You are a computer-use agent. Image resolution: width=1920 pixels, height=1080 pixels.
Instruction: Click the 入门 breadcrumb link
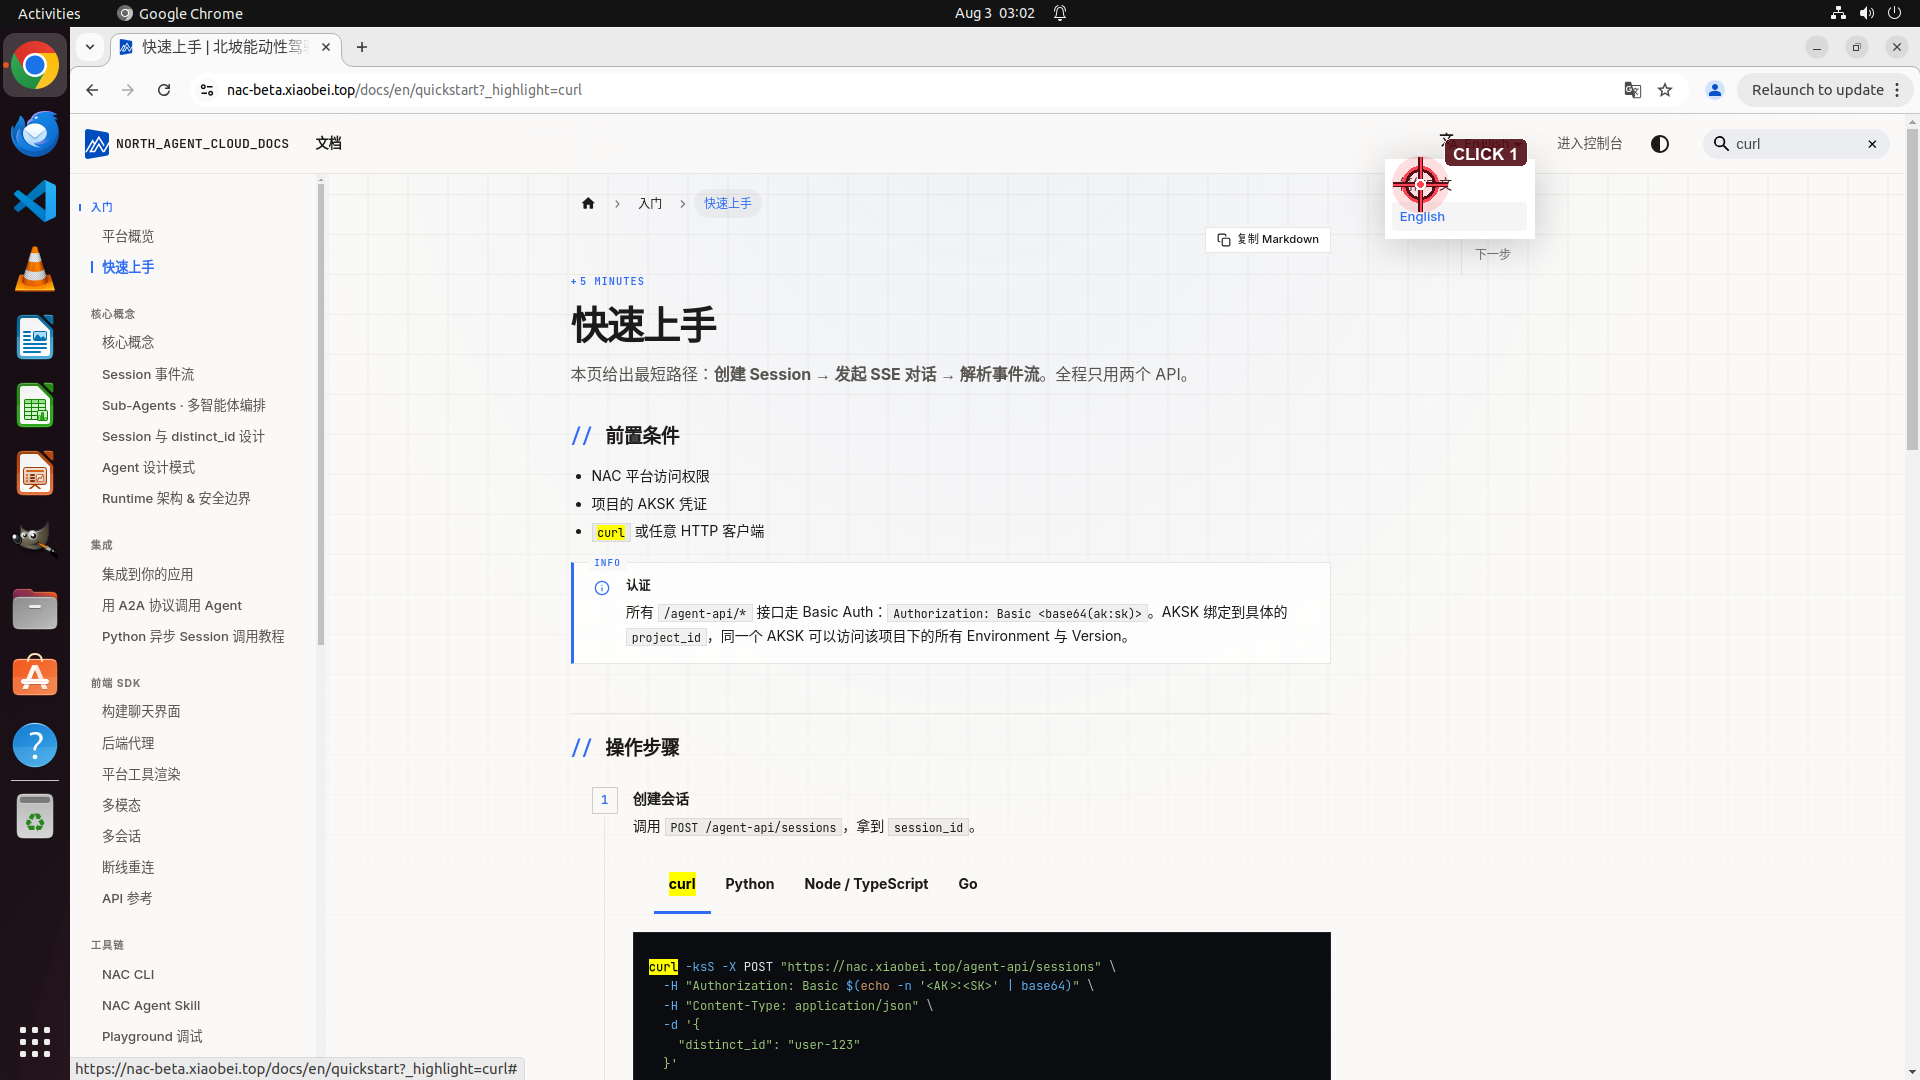[650, 204]
